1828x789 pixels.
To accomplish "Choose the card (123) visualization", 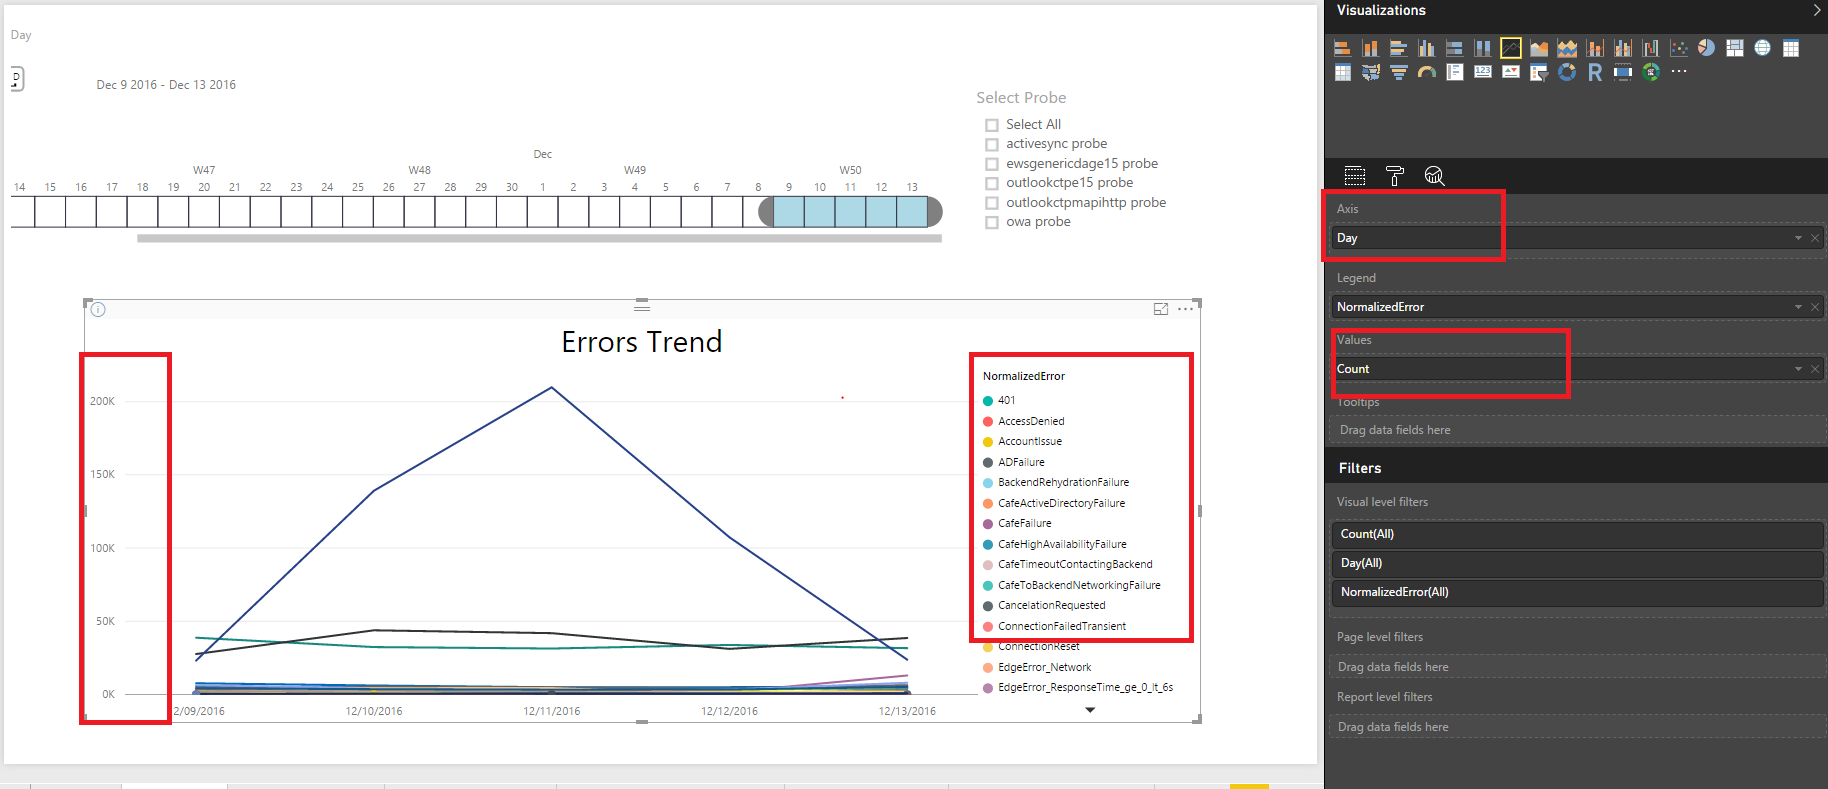I will point(1482,72).
